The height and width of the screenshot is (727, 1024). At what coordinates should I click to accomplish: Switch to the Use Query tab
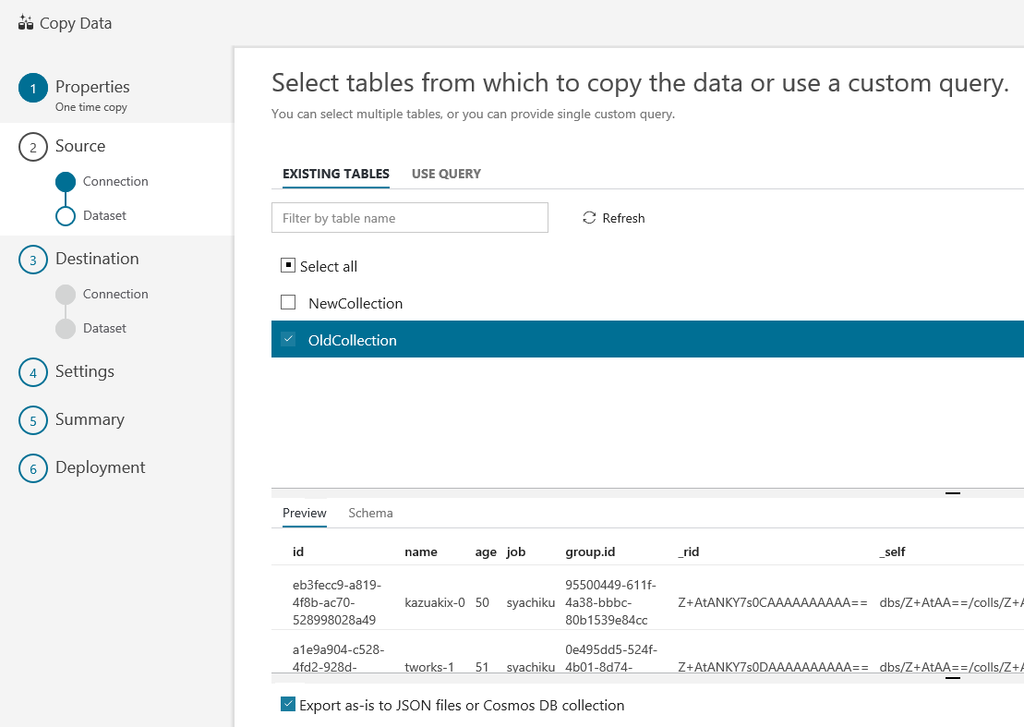(x=446, y=174)
